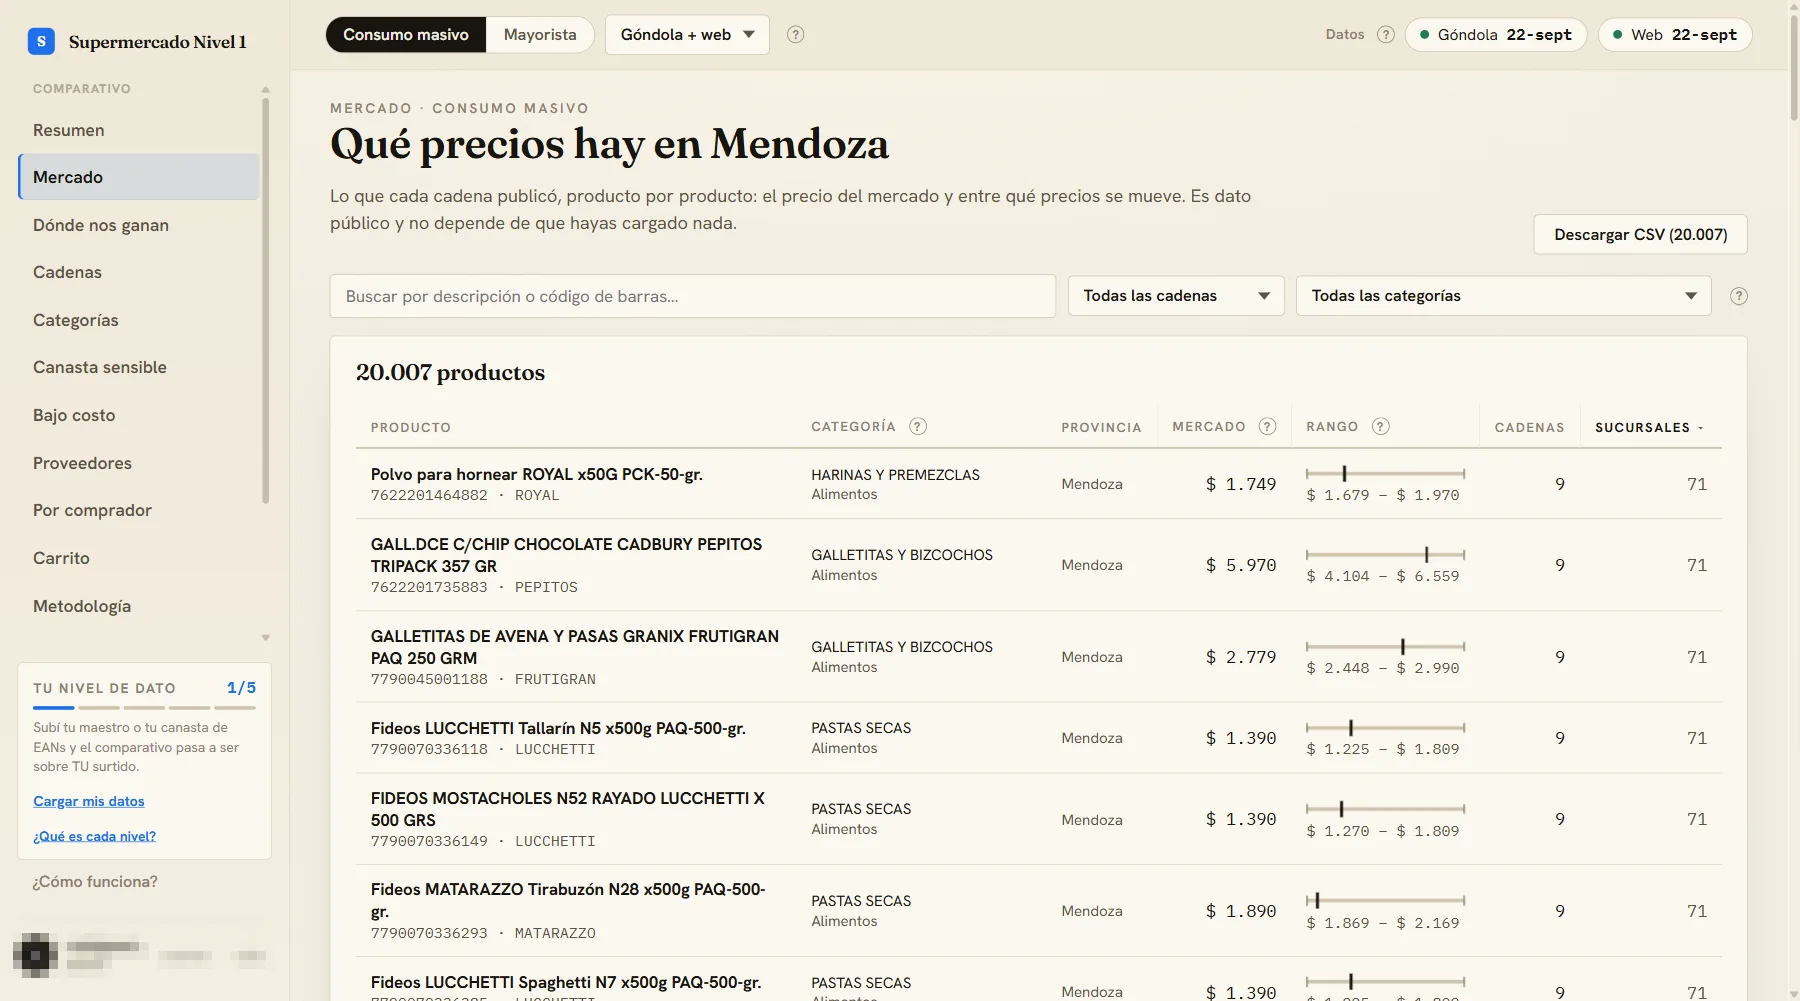The image size is (1800, 1001).
Task: Click Cadenas column header
Action: pos(1529,428)
